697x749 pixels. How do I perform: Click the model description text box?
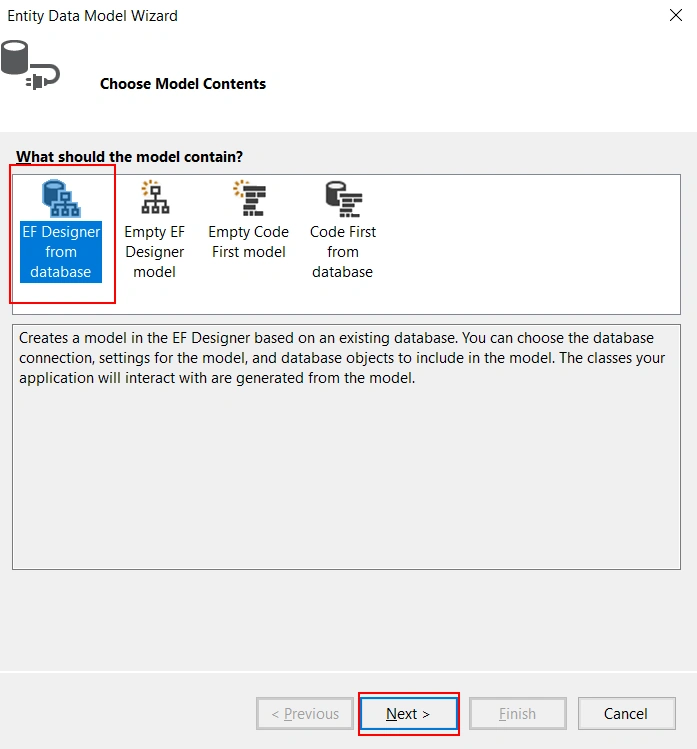pos(346,447)
